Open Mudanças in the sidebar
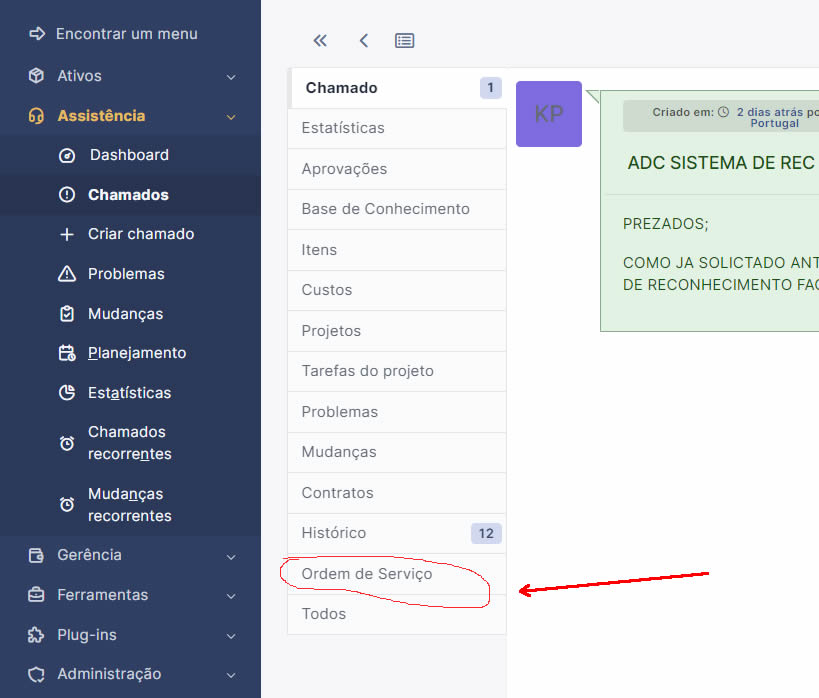Screen dimensions: 819x698 tap(125, 314)
